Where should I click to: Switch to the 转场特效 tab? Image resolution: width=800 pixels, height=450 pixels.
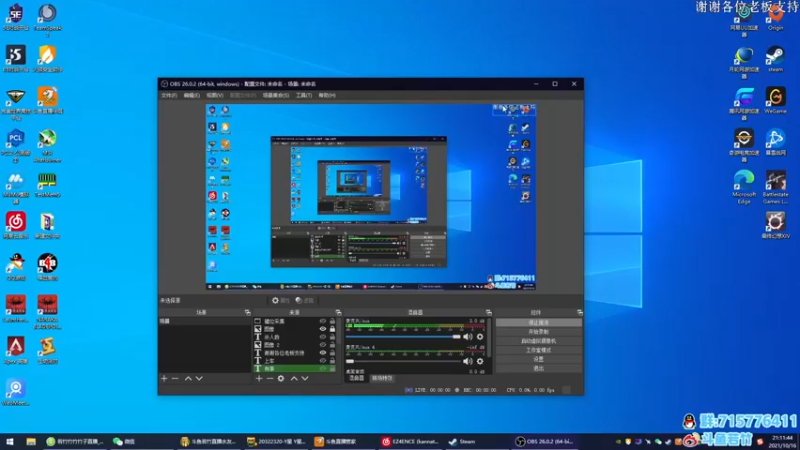pos(382,378)
